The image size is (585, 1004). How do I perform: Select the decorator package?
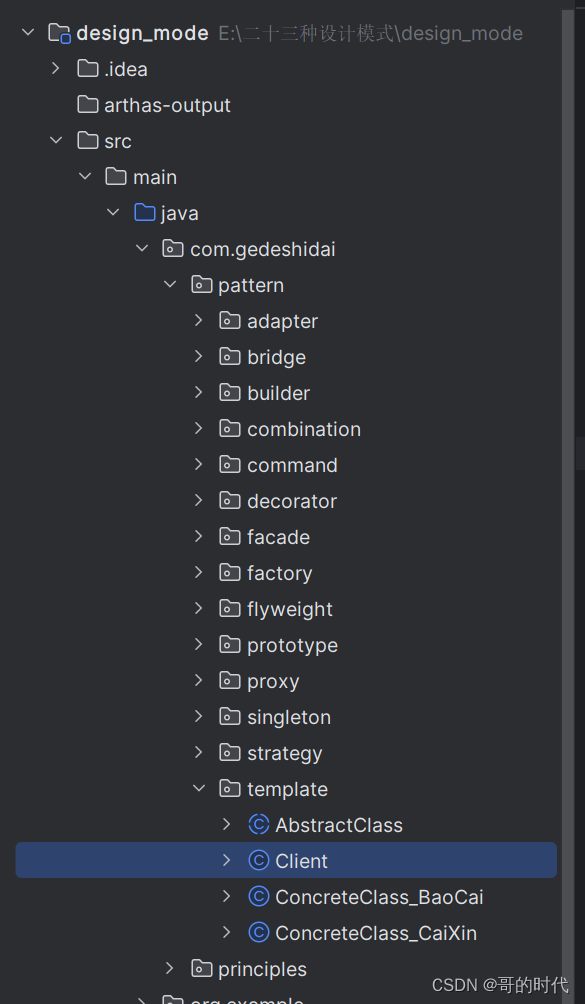(x=292, y=501)
